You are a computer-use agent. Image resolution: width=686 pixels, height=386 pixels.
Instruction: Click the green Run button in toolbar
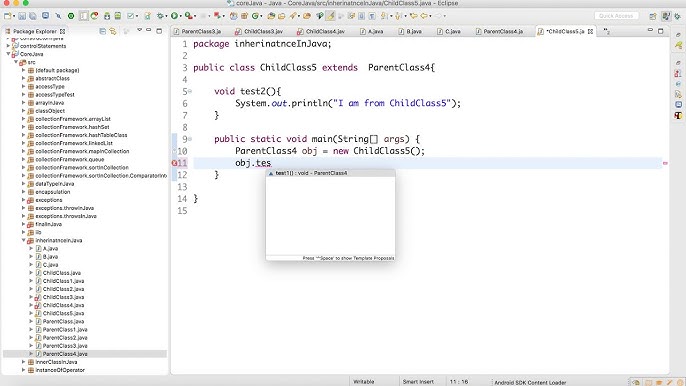[x=174, y=16]
